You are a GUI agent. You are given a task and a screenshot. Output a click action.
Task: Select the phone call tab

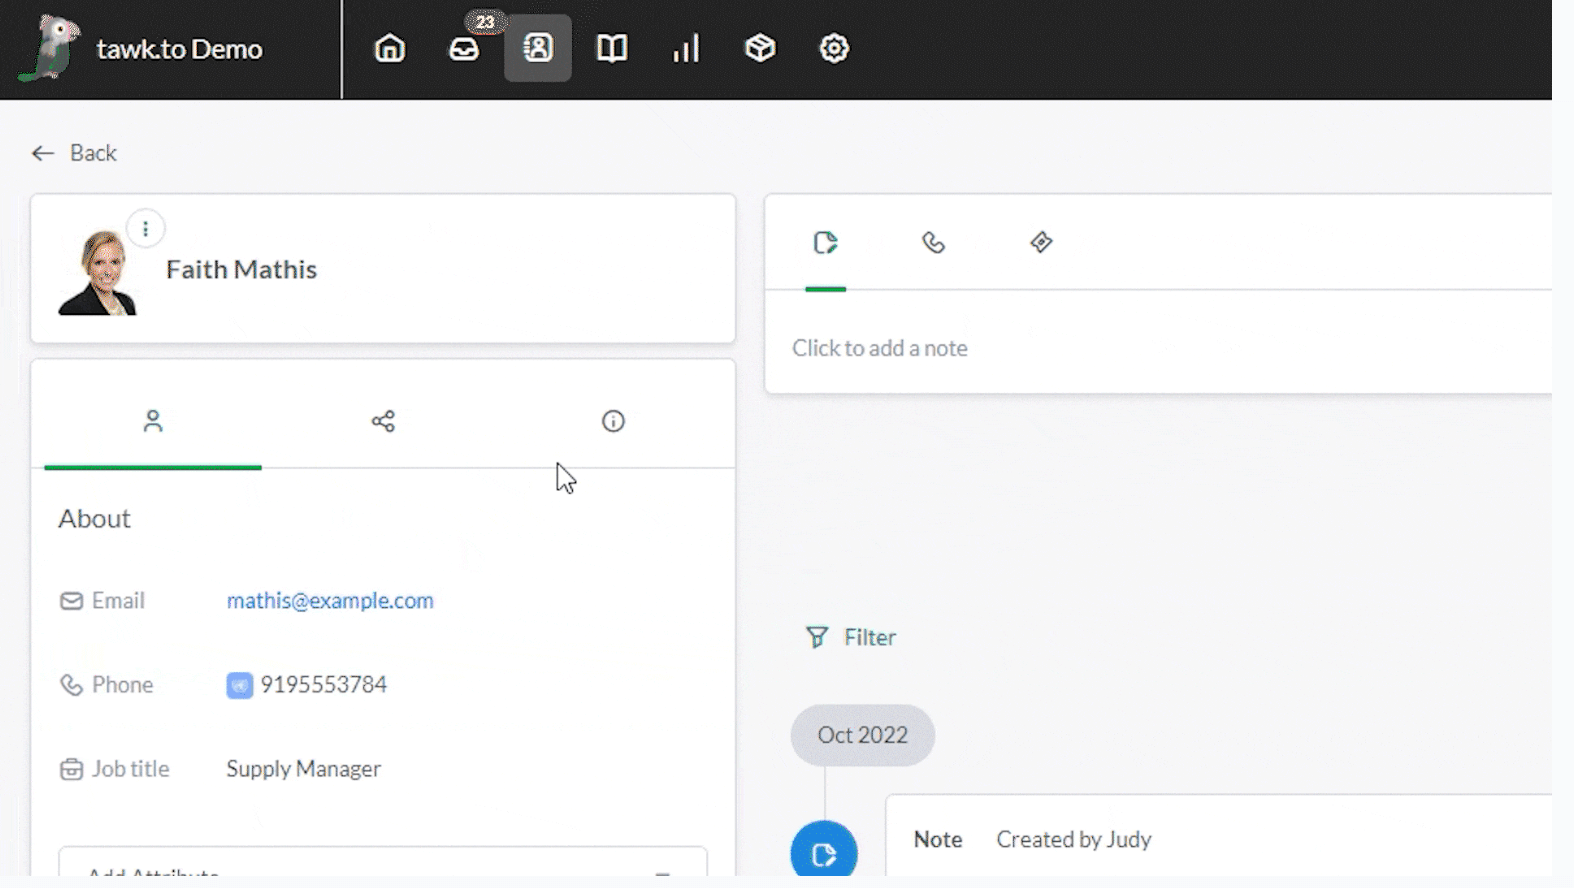click(933, 243)
